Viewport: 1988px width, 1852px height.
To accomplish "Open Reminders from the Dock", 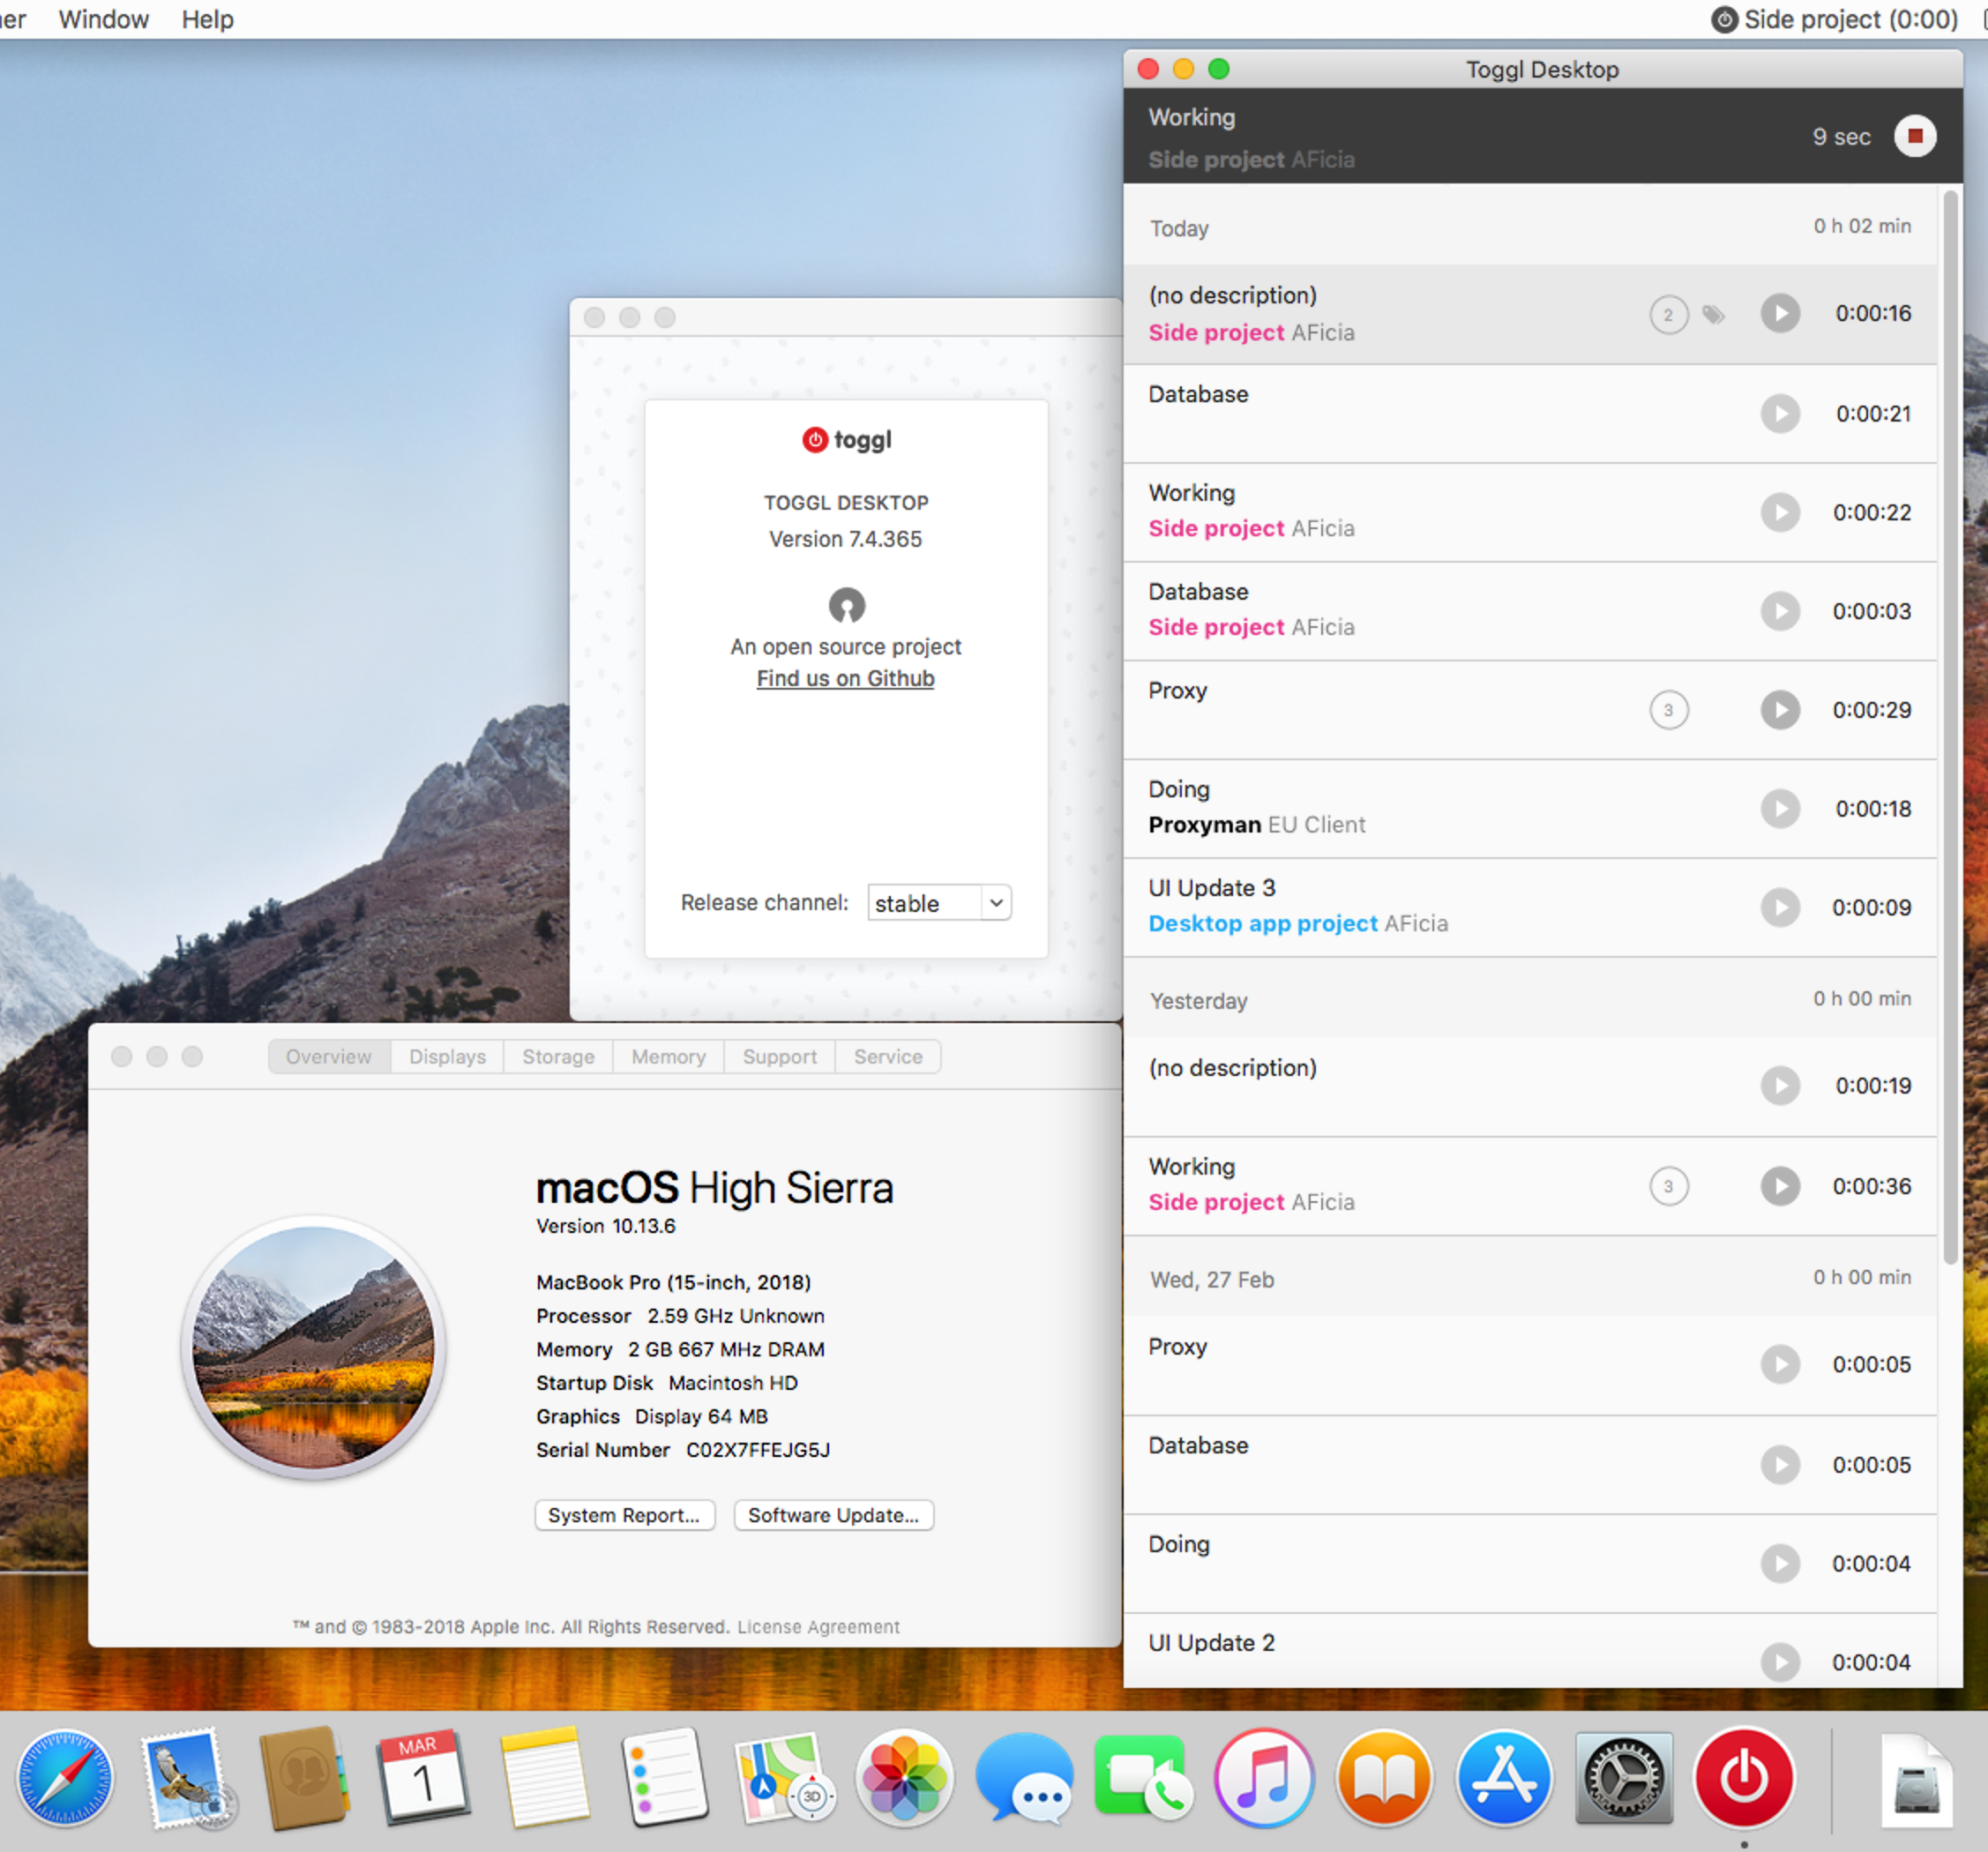I will [x=665, y=1779].
